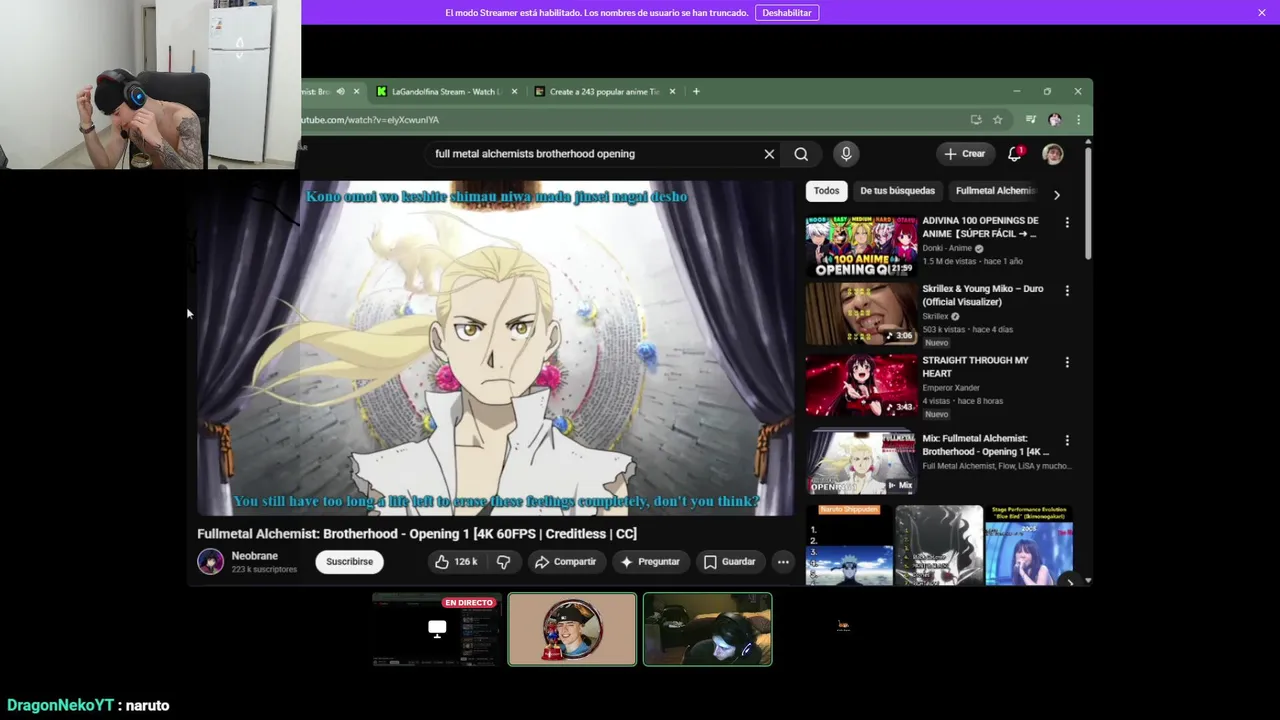Open Chrome profile avatar in toolbar
The height and width of the screenshot is (720, 1280).
click(1054, 120)
